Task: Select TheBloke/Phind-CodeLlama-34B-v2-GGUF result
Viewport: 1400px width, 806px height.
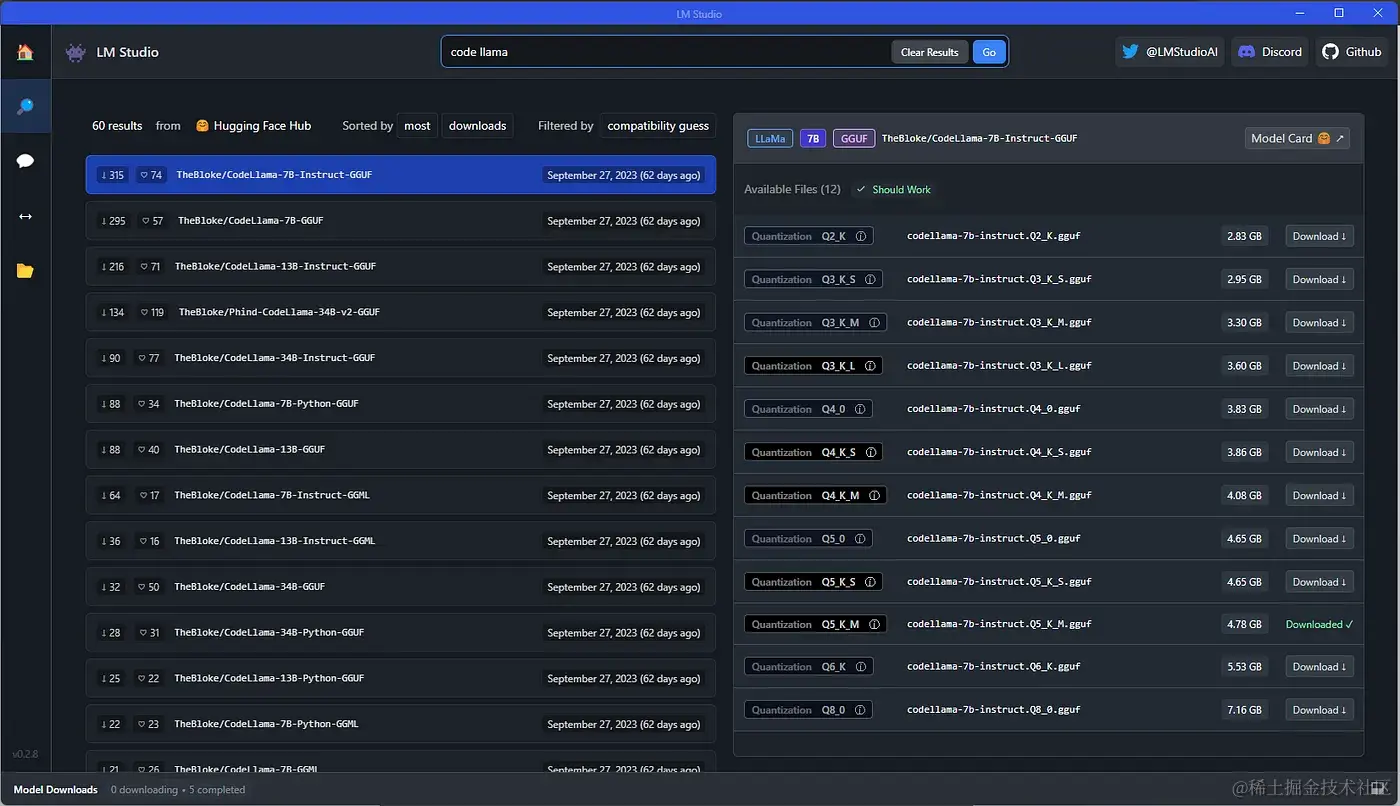Action: [x=401, y=312]
